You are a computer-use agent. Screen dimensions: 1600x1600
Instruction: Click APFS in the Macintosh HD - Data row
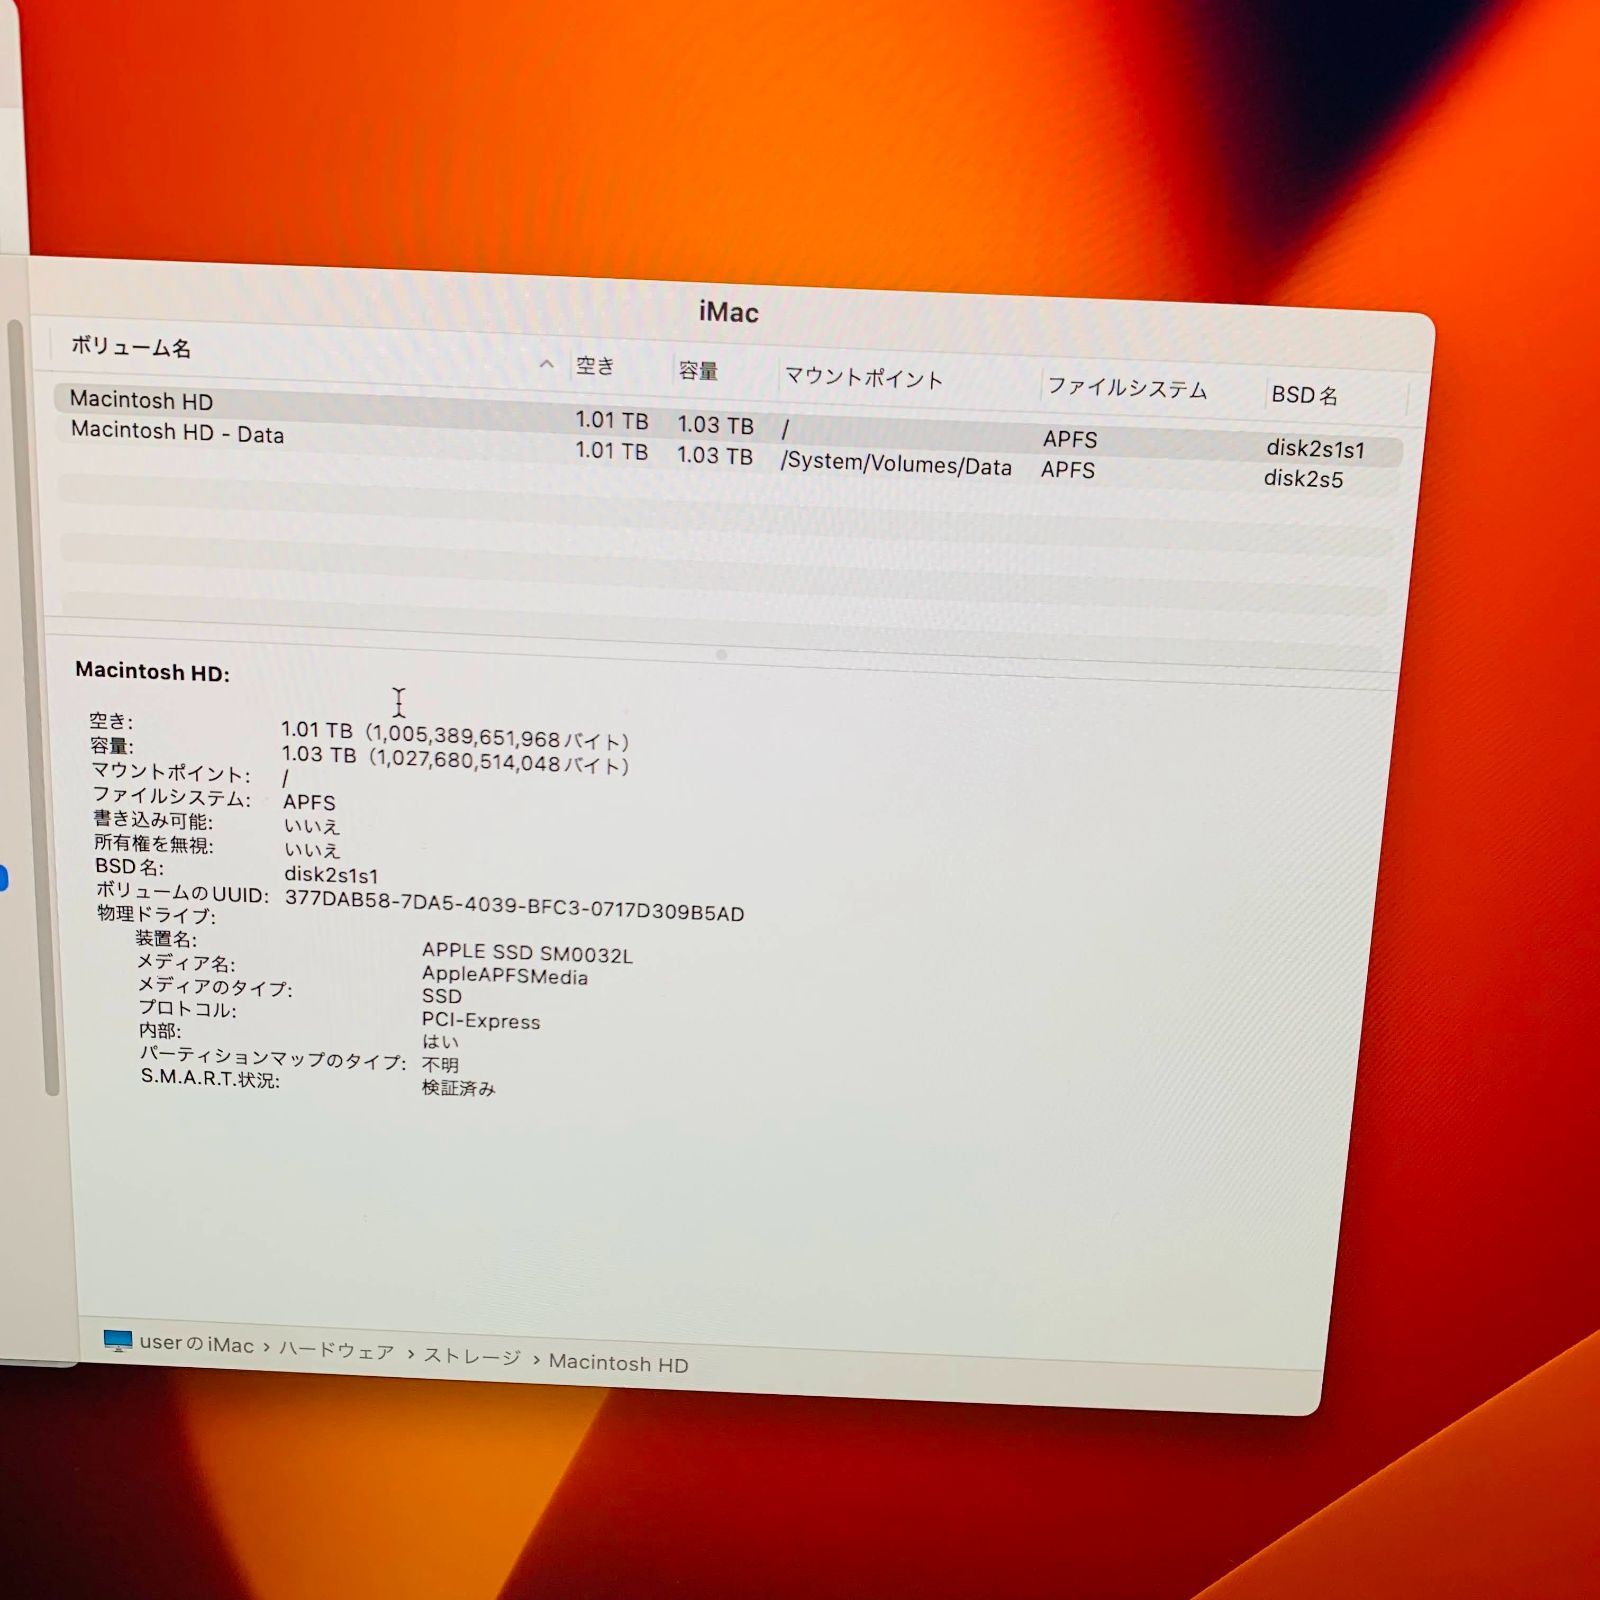tap(1068, 469)
